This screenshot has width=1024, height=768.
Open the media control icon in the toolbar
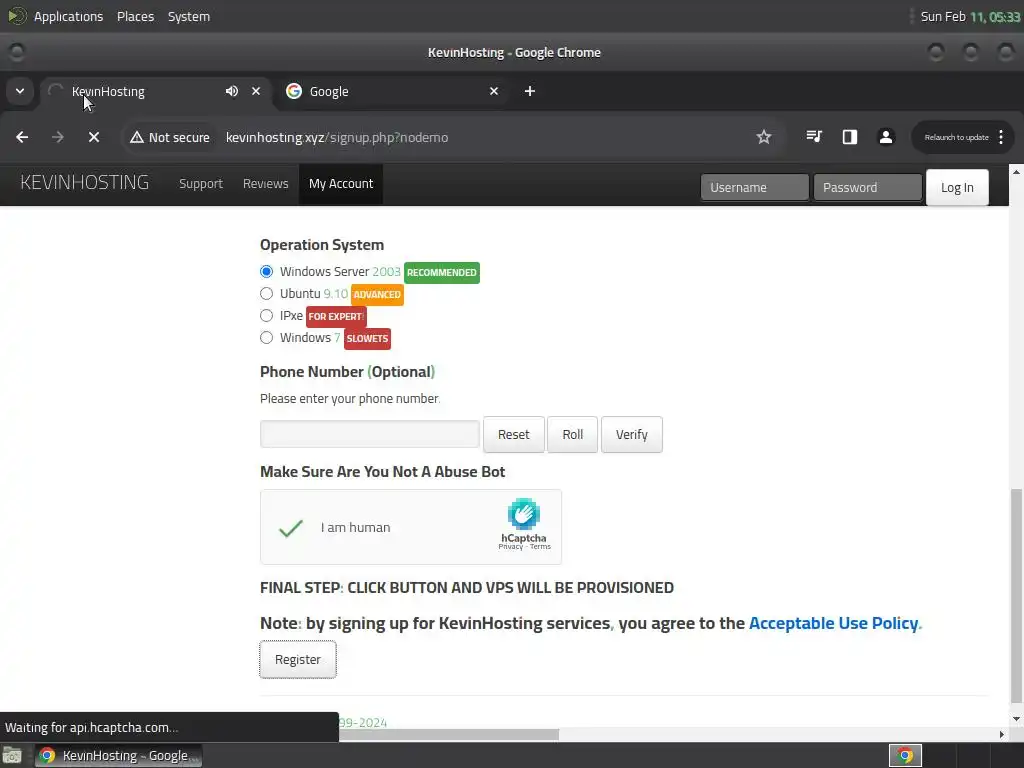[x=814, y=136]
